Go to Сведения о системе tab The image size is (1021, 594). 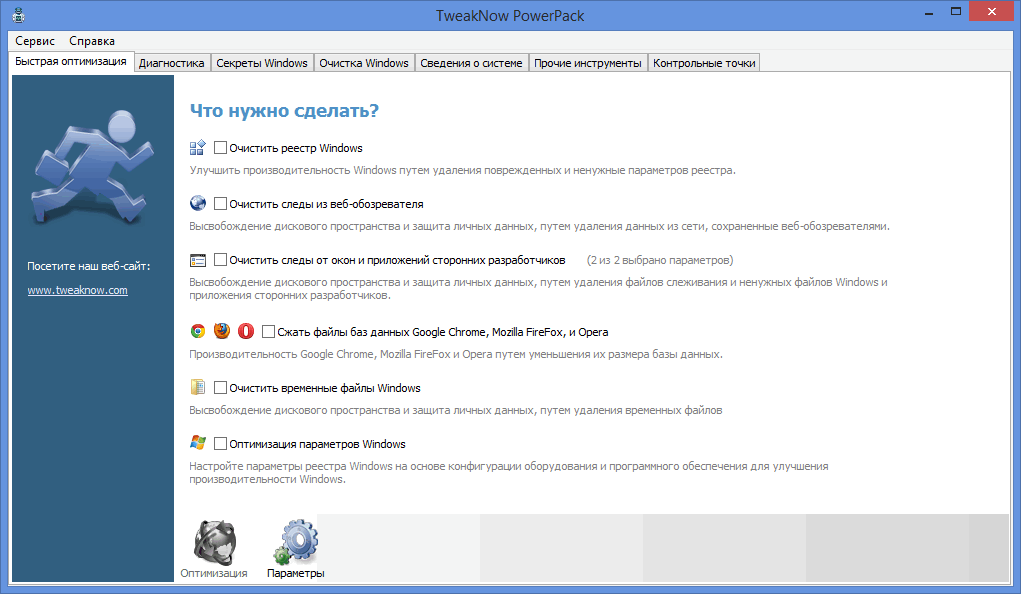click(x=471, y=63)
